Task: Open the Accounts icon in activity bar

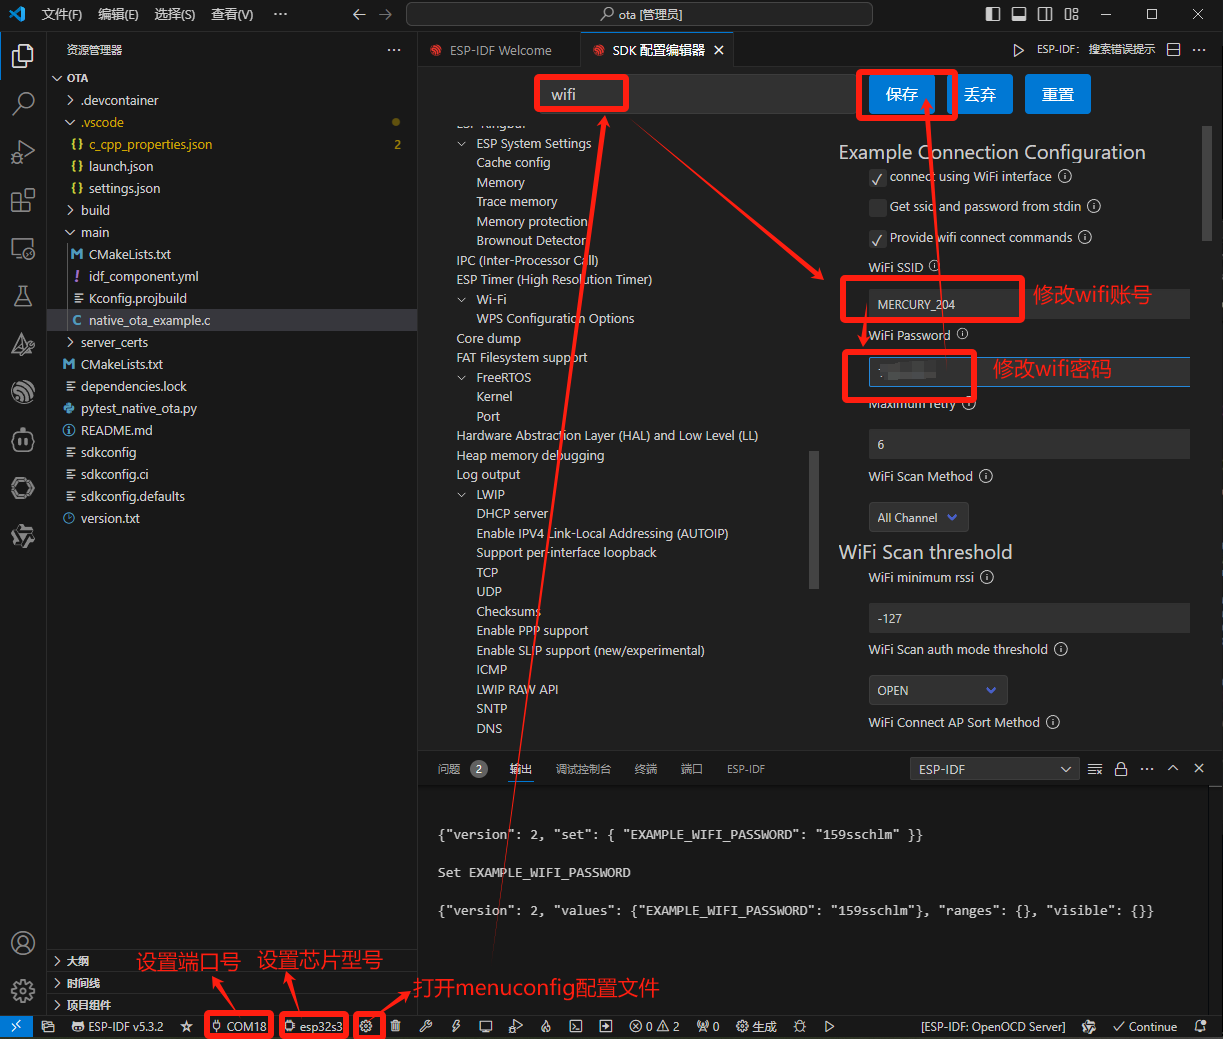Action: tap(23, 943)
